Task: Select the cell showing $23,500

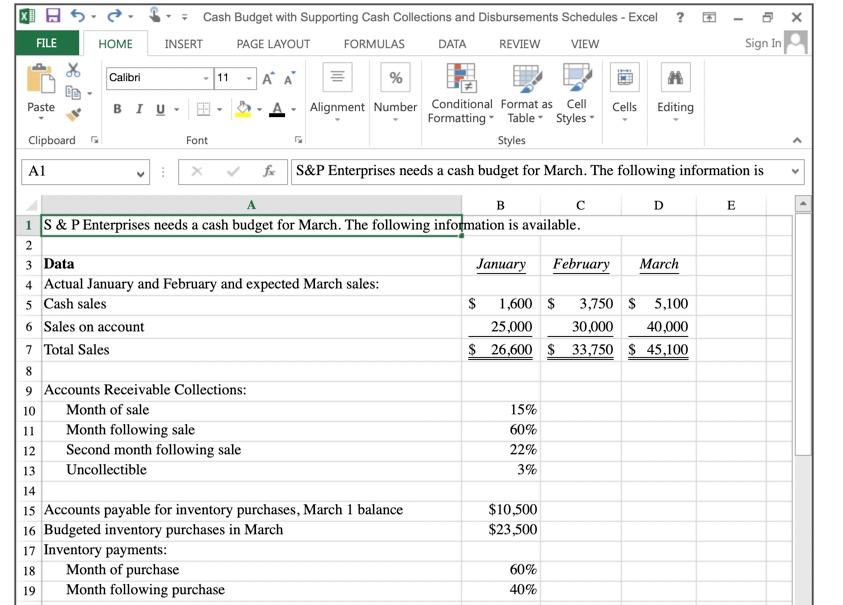Action: pos(501,530)
